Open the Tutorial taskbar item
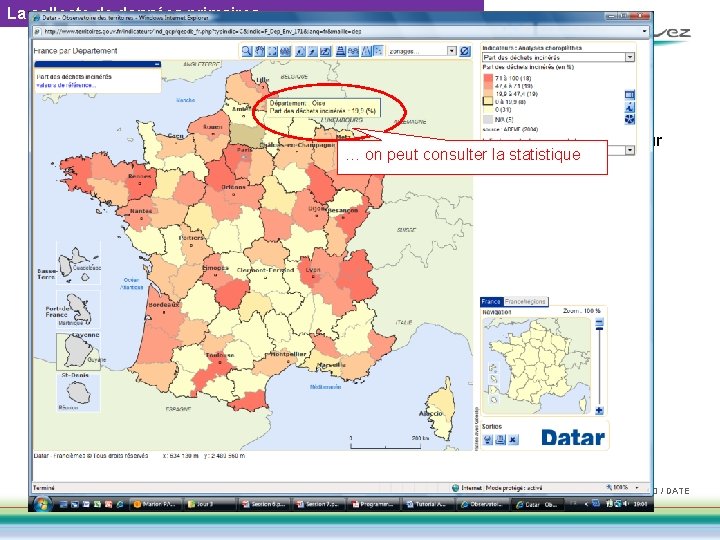The image size is (720, 540). coord(427,504)
